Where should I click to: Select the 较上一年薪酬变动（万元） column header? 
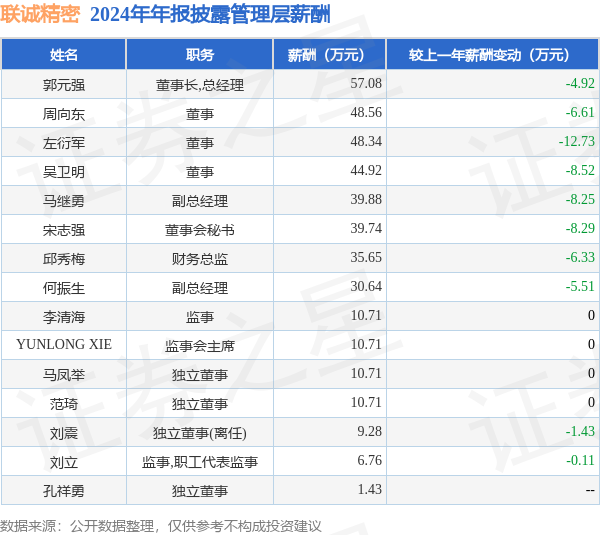click(492, 55)
